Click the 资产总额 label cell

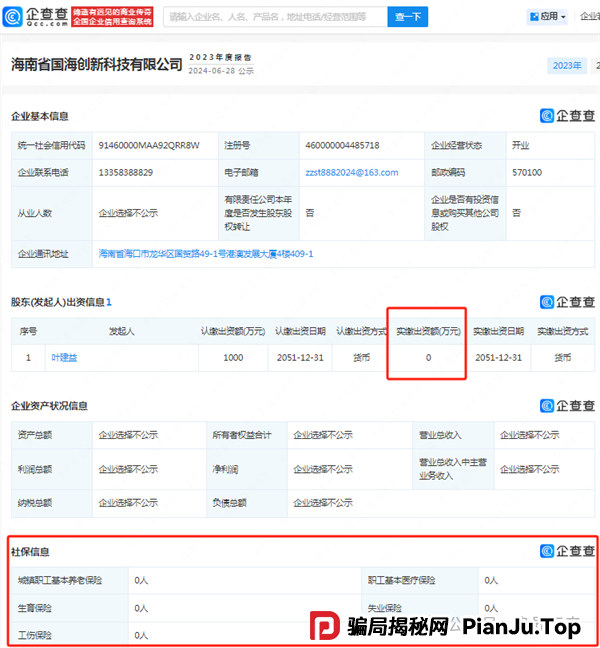coord(52,435)
